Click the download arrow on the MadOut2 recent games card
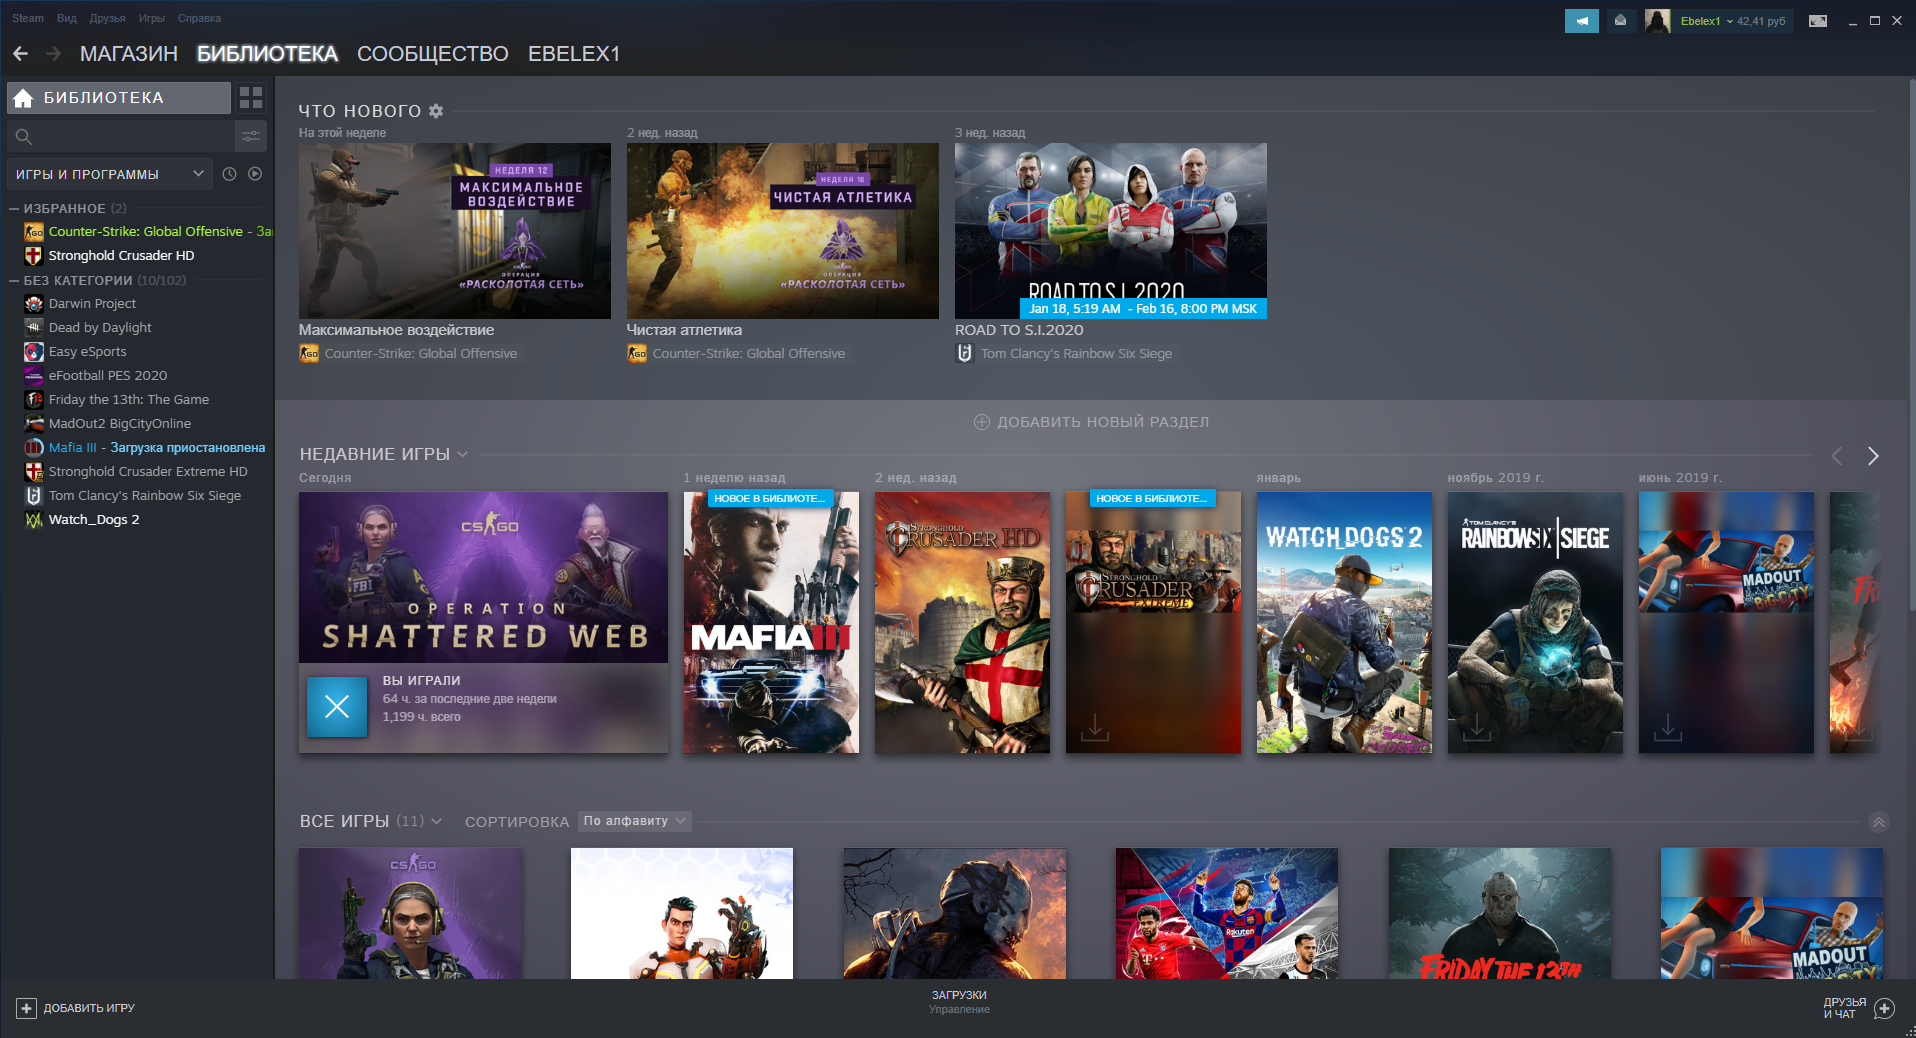 [1668, 726]
